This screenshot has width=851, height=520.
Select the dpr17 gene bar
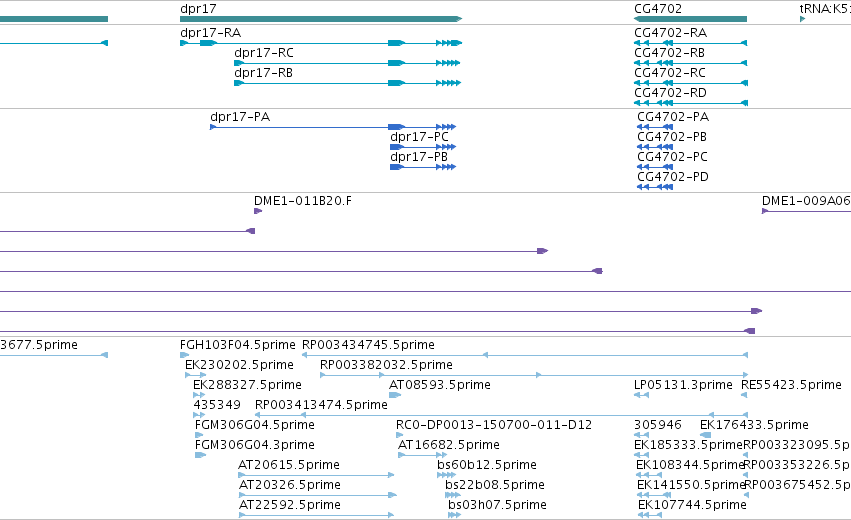[321, 19]
